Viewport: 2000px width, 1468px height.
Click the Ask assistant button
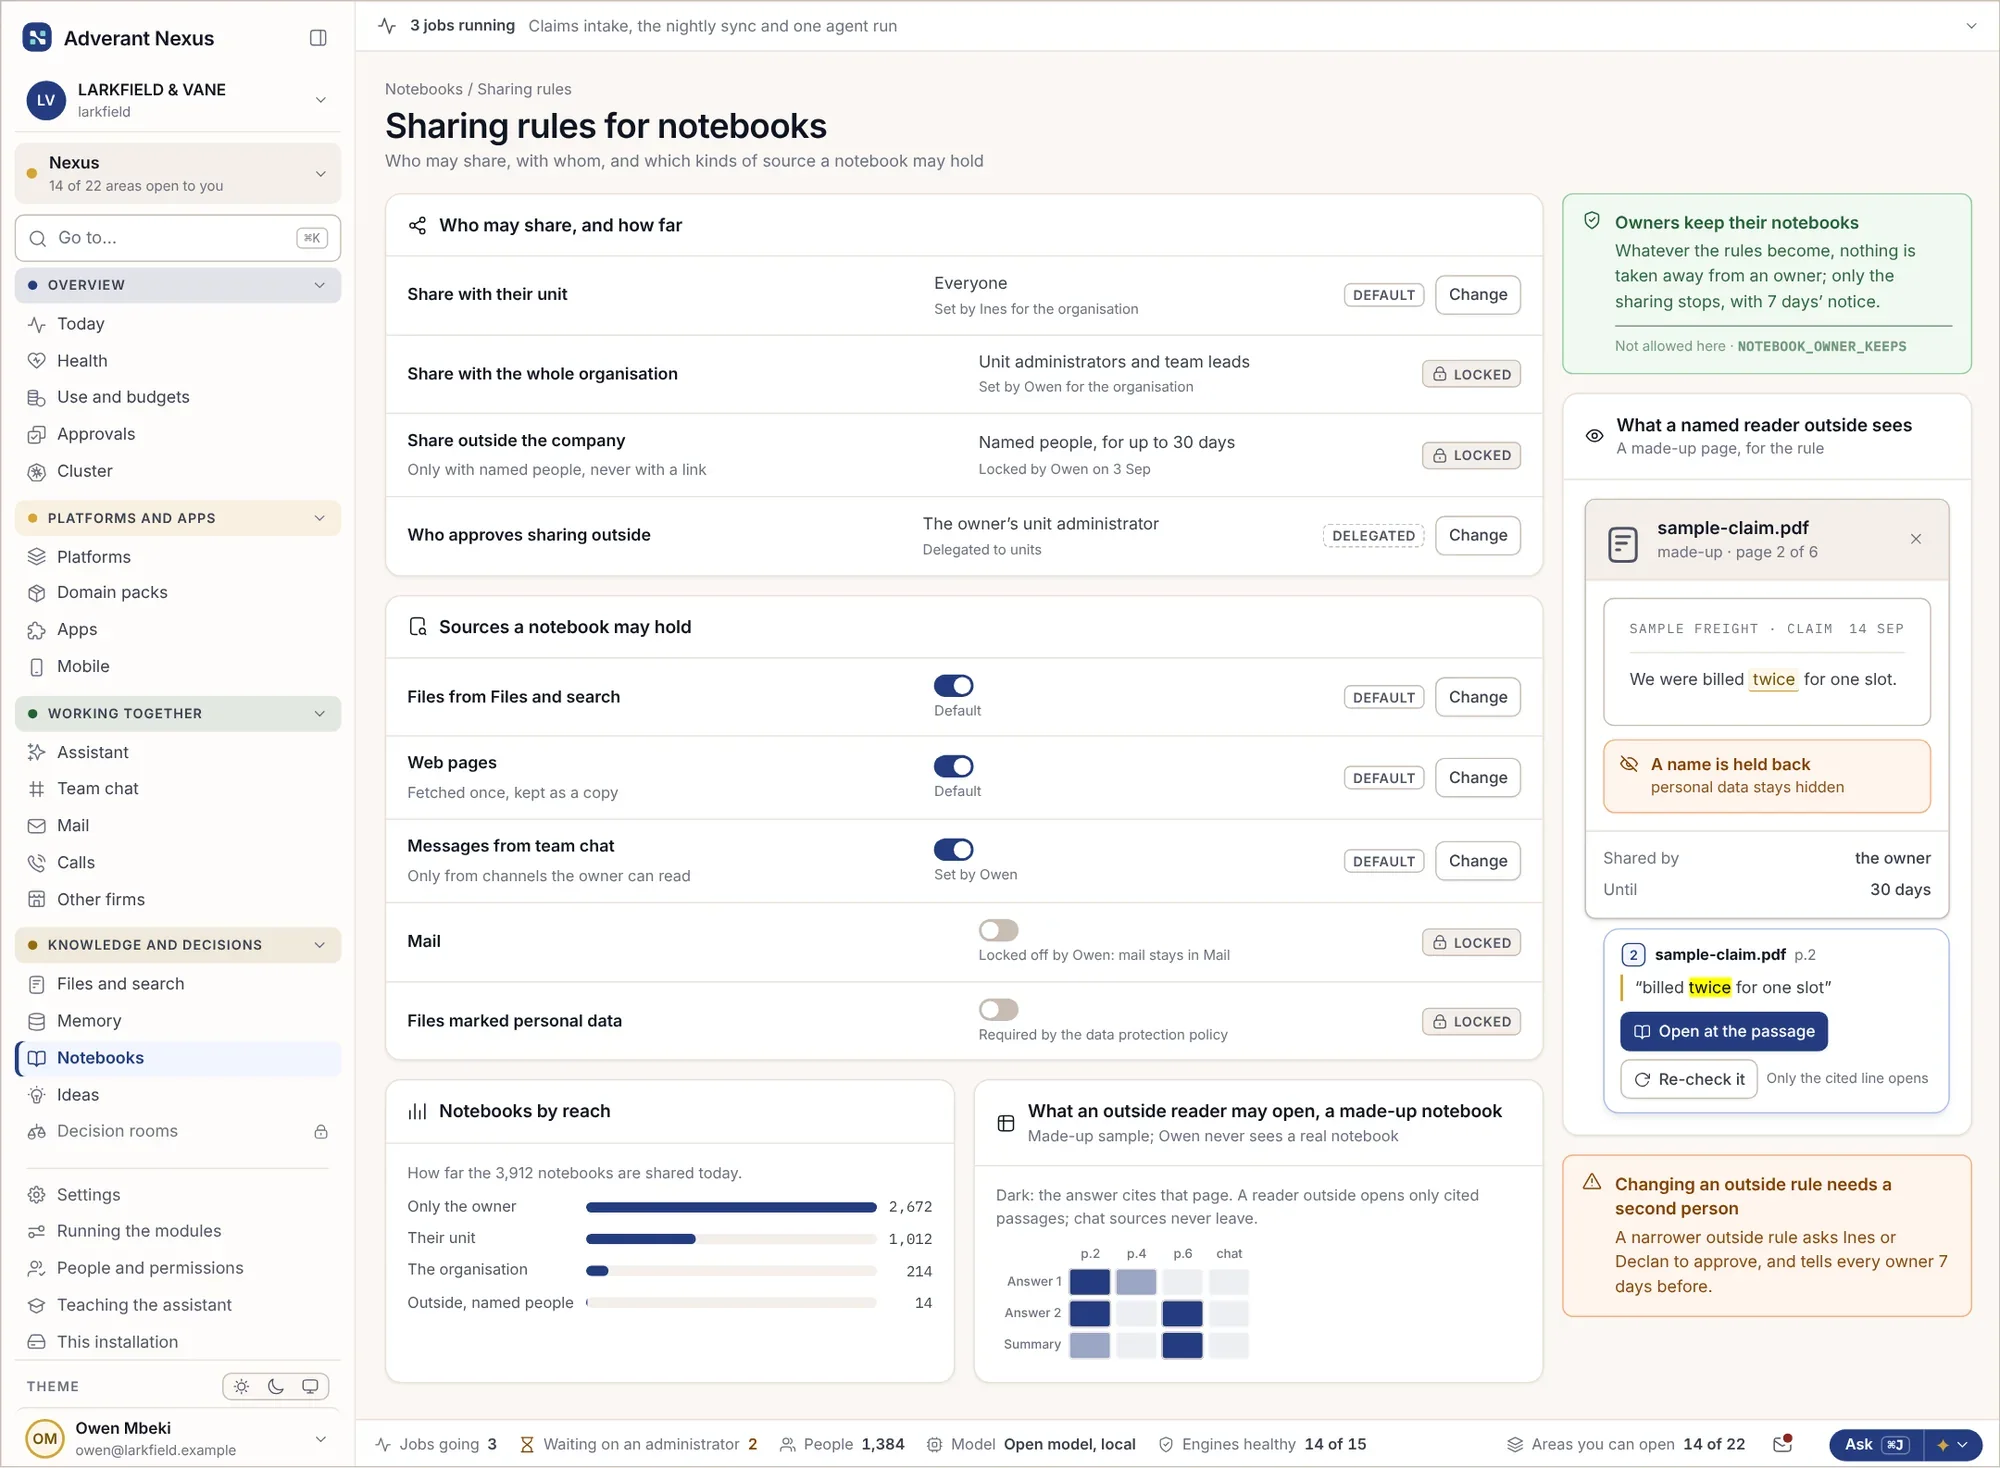point(1876,1444)
